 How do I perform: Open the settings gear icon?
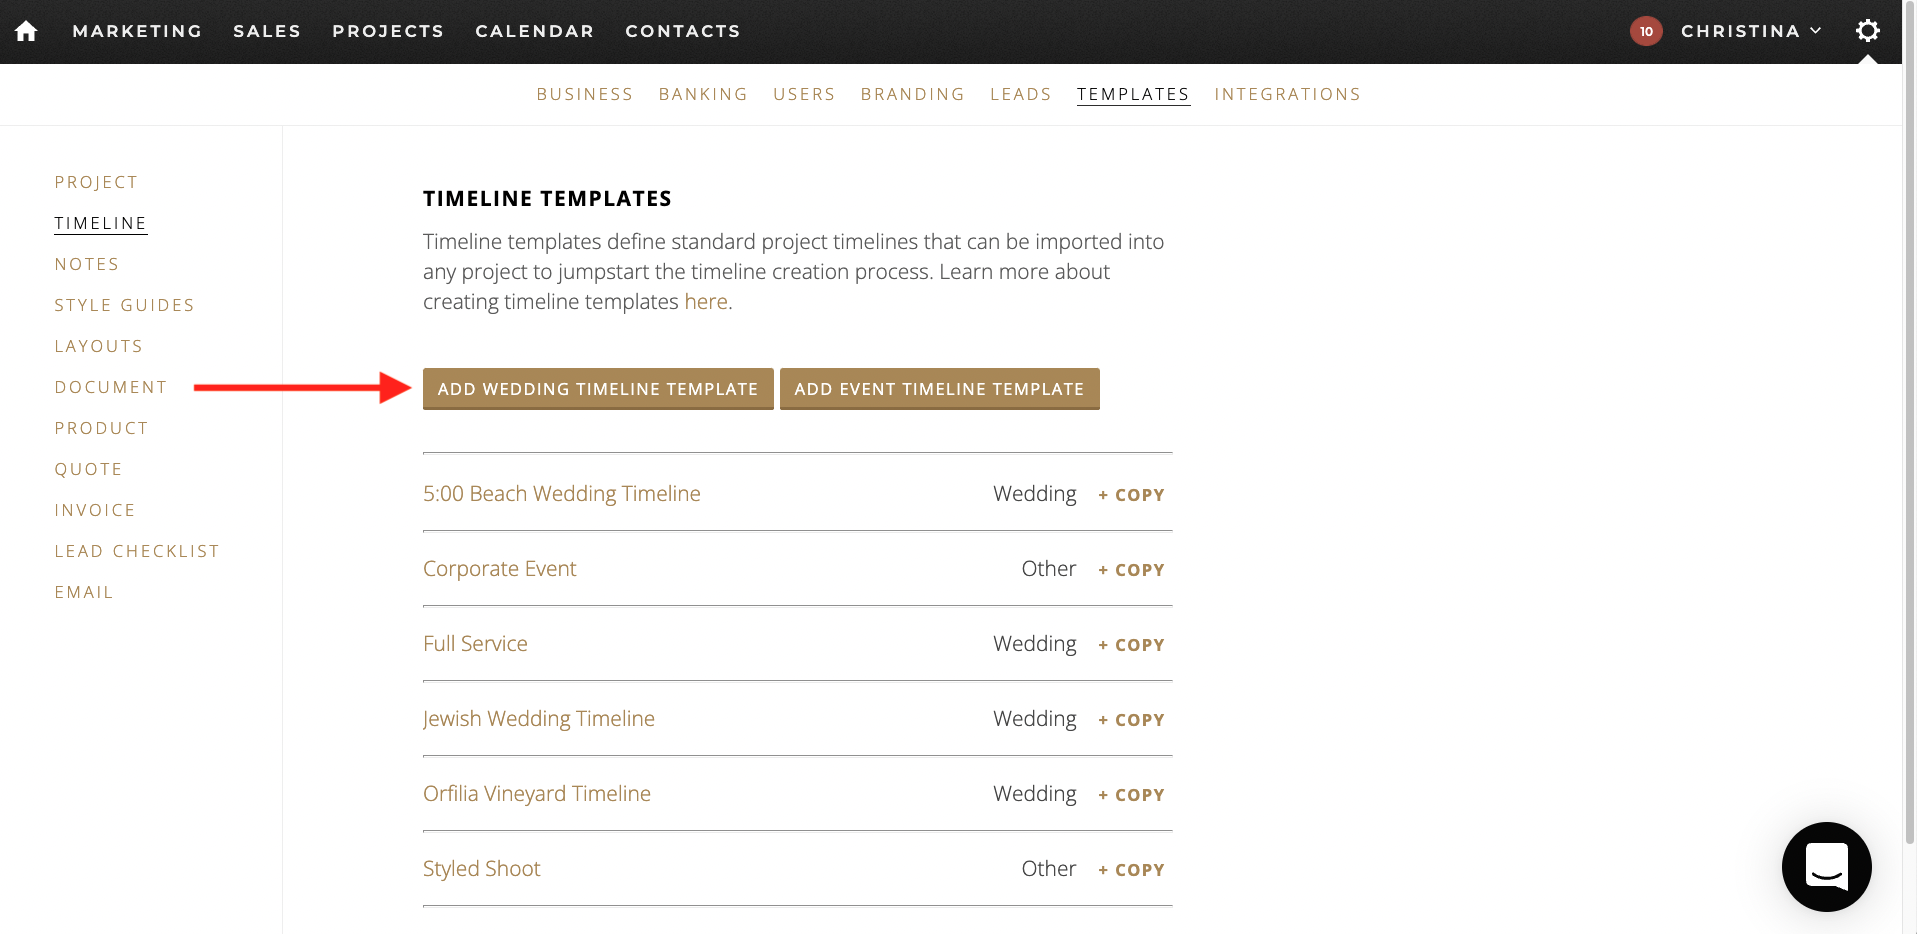pos(1867,31)
